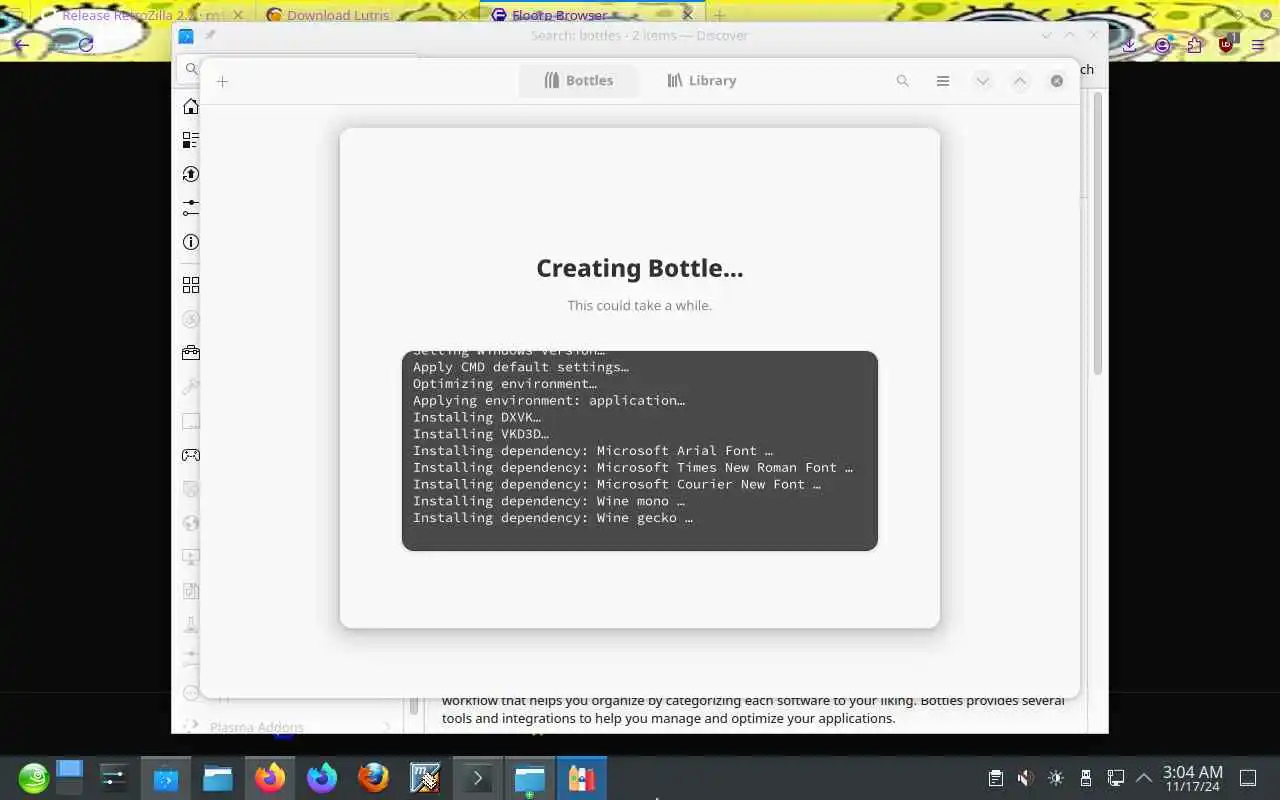Switch to the Bottles tab
1280x800 pixels.
coord(578,81)
